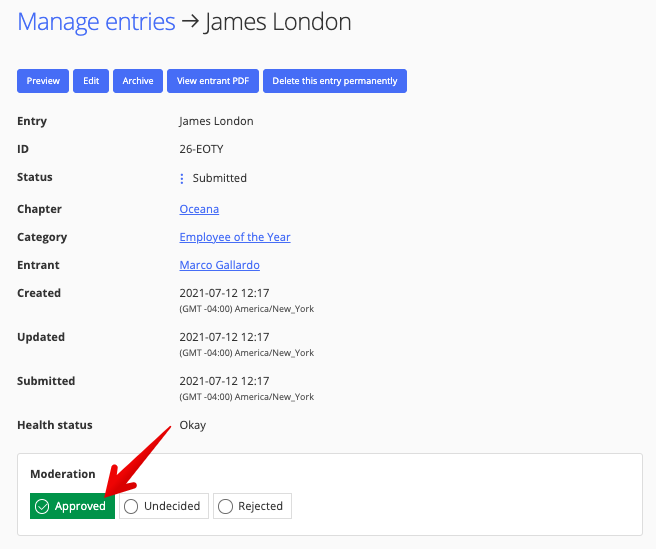Select the Approved moderation option
This screenshot has width=656, height=549.
tap(72, 506)
